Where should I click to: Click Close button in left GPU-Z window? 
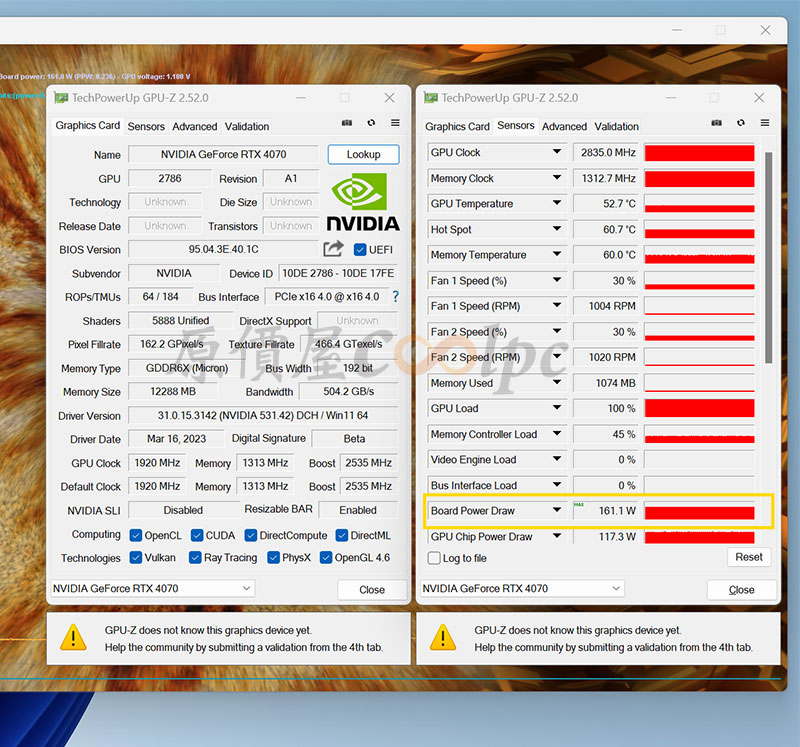[372, 589]
